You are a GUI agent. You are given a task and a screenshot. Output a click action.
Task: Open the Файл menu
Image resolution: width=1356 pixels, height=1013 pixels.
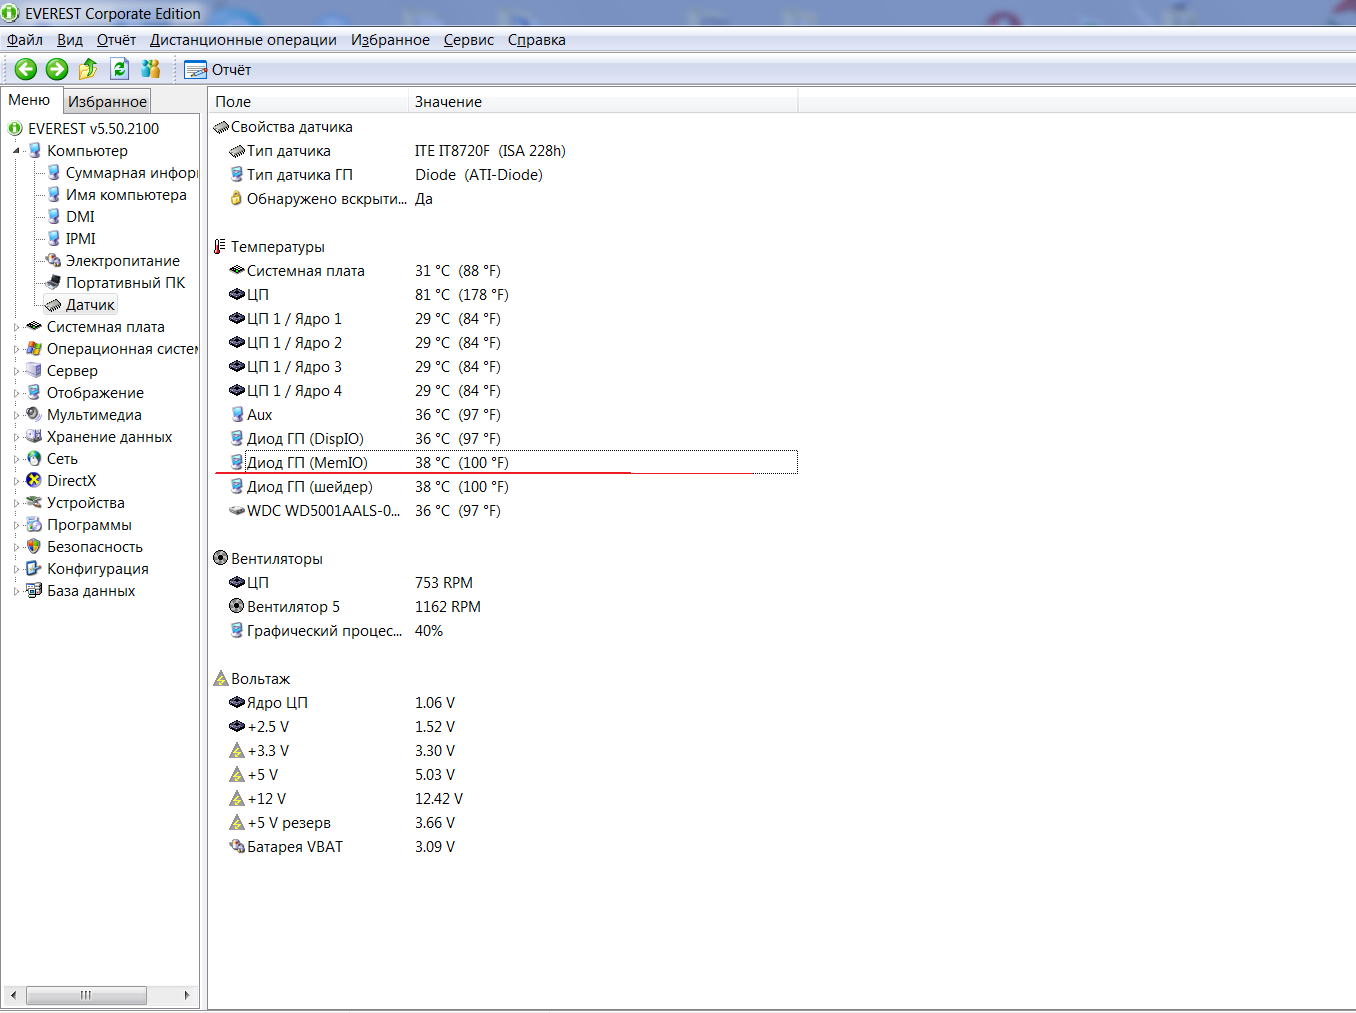(25, 40)
